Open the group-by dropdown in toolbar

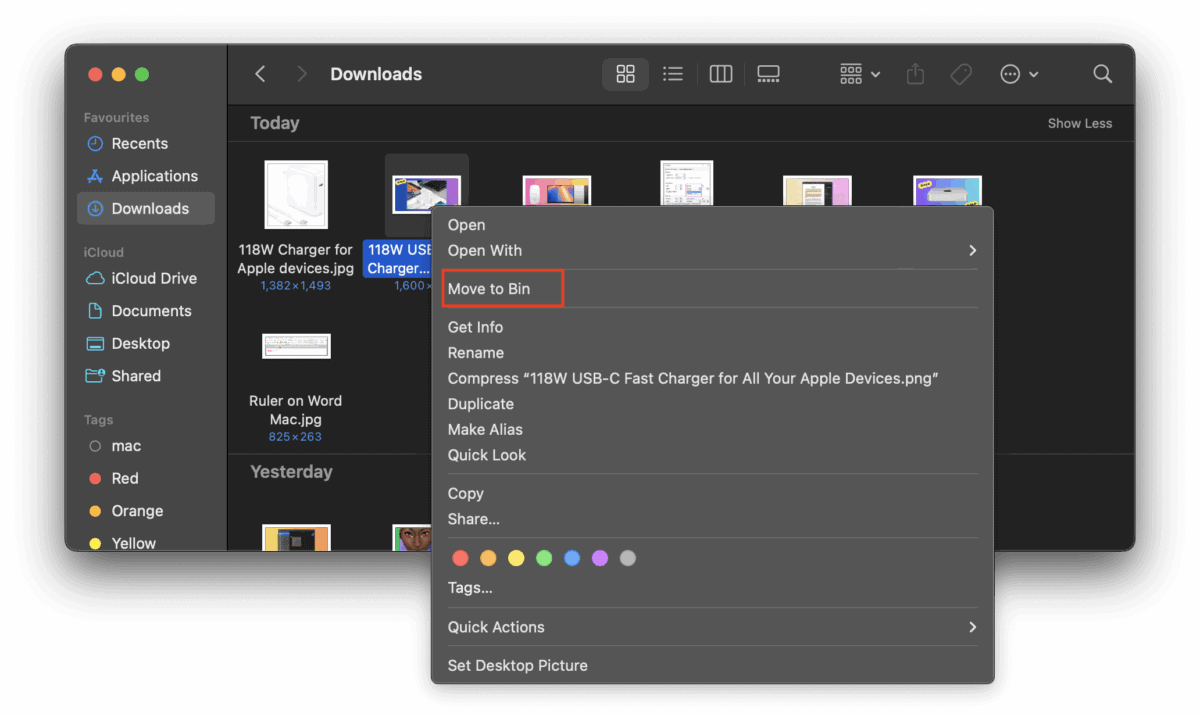pos(860,74)
